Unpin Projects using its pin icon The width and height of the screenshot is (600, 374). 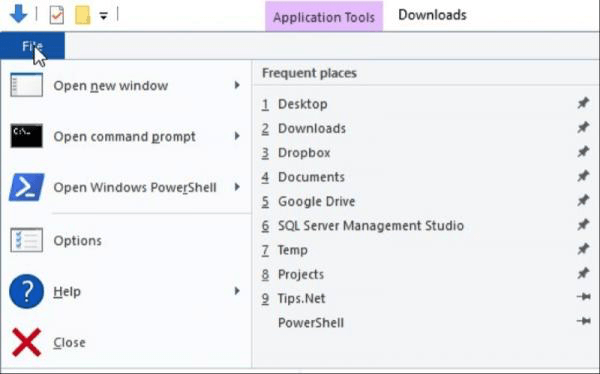[x=583, y=273]
